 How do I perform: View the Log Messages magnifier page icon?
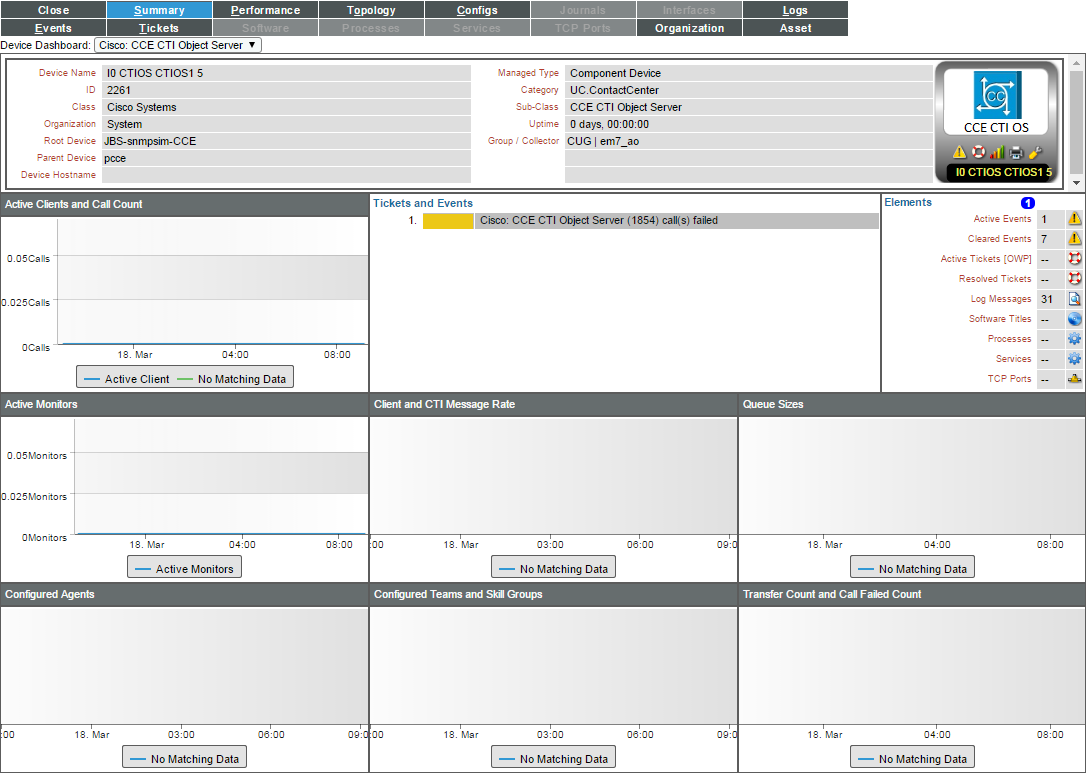click(1074, 299)
